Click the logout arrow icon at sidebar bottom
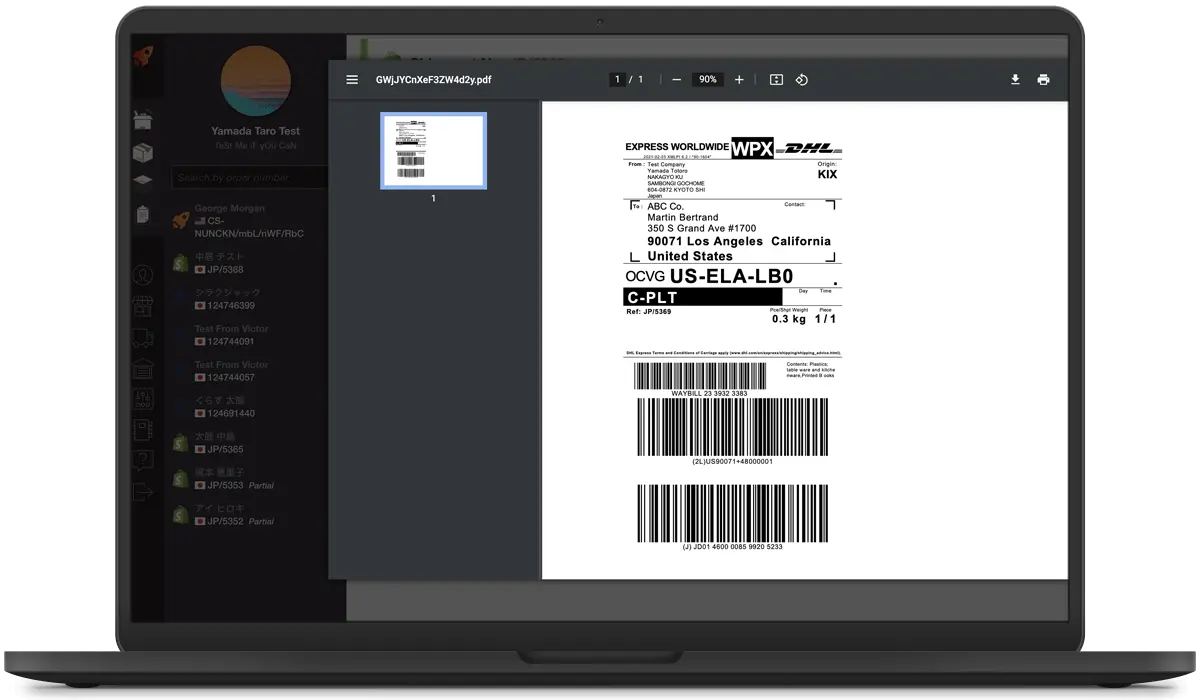 click(x=143, y=490)
